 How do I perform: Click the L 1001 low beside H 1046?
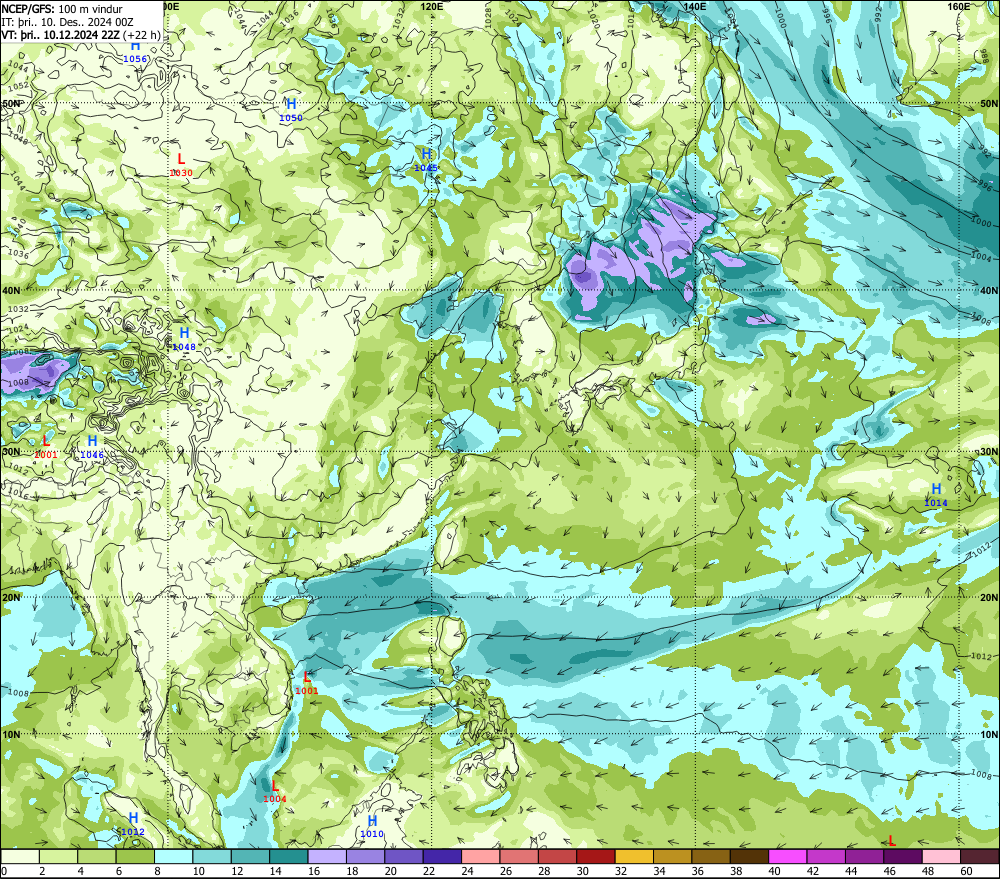pyautogui.click(x=46, y=447)
